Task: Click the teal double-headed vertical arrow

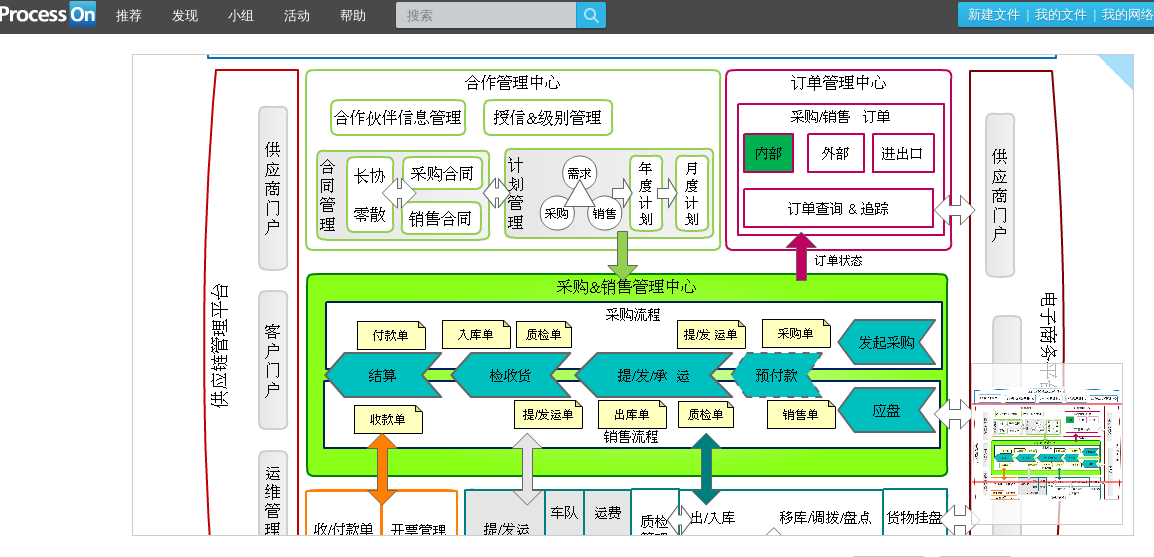Action: [707, 469]
